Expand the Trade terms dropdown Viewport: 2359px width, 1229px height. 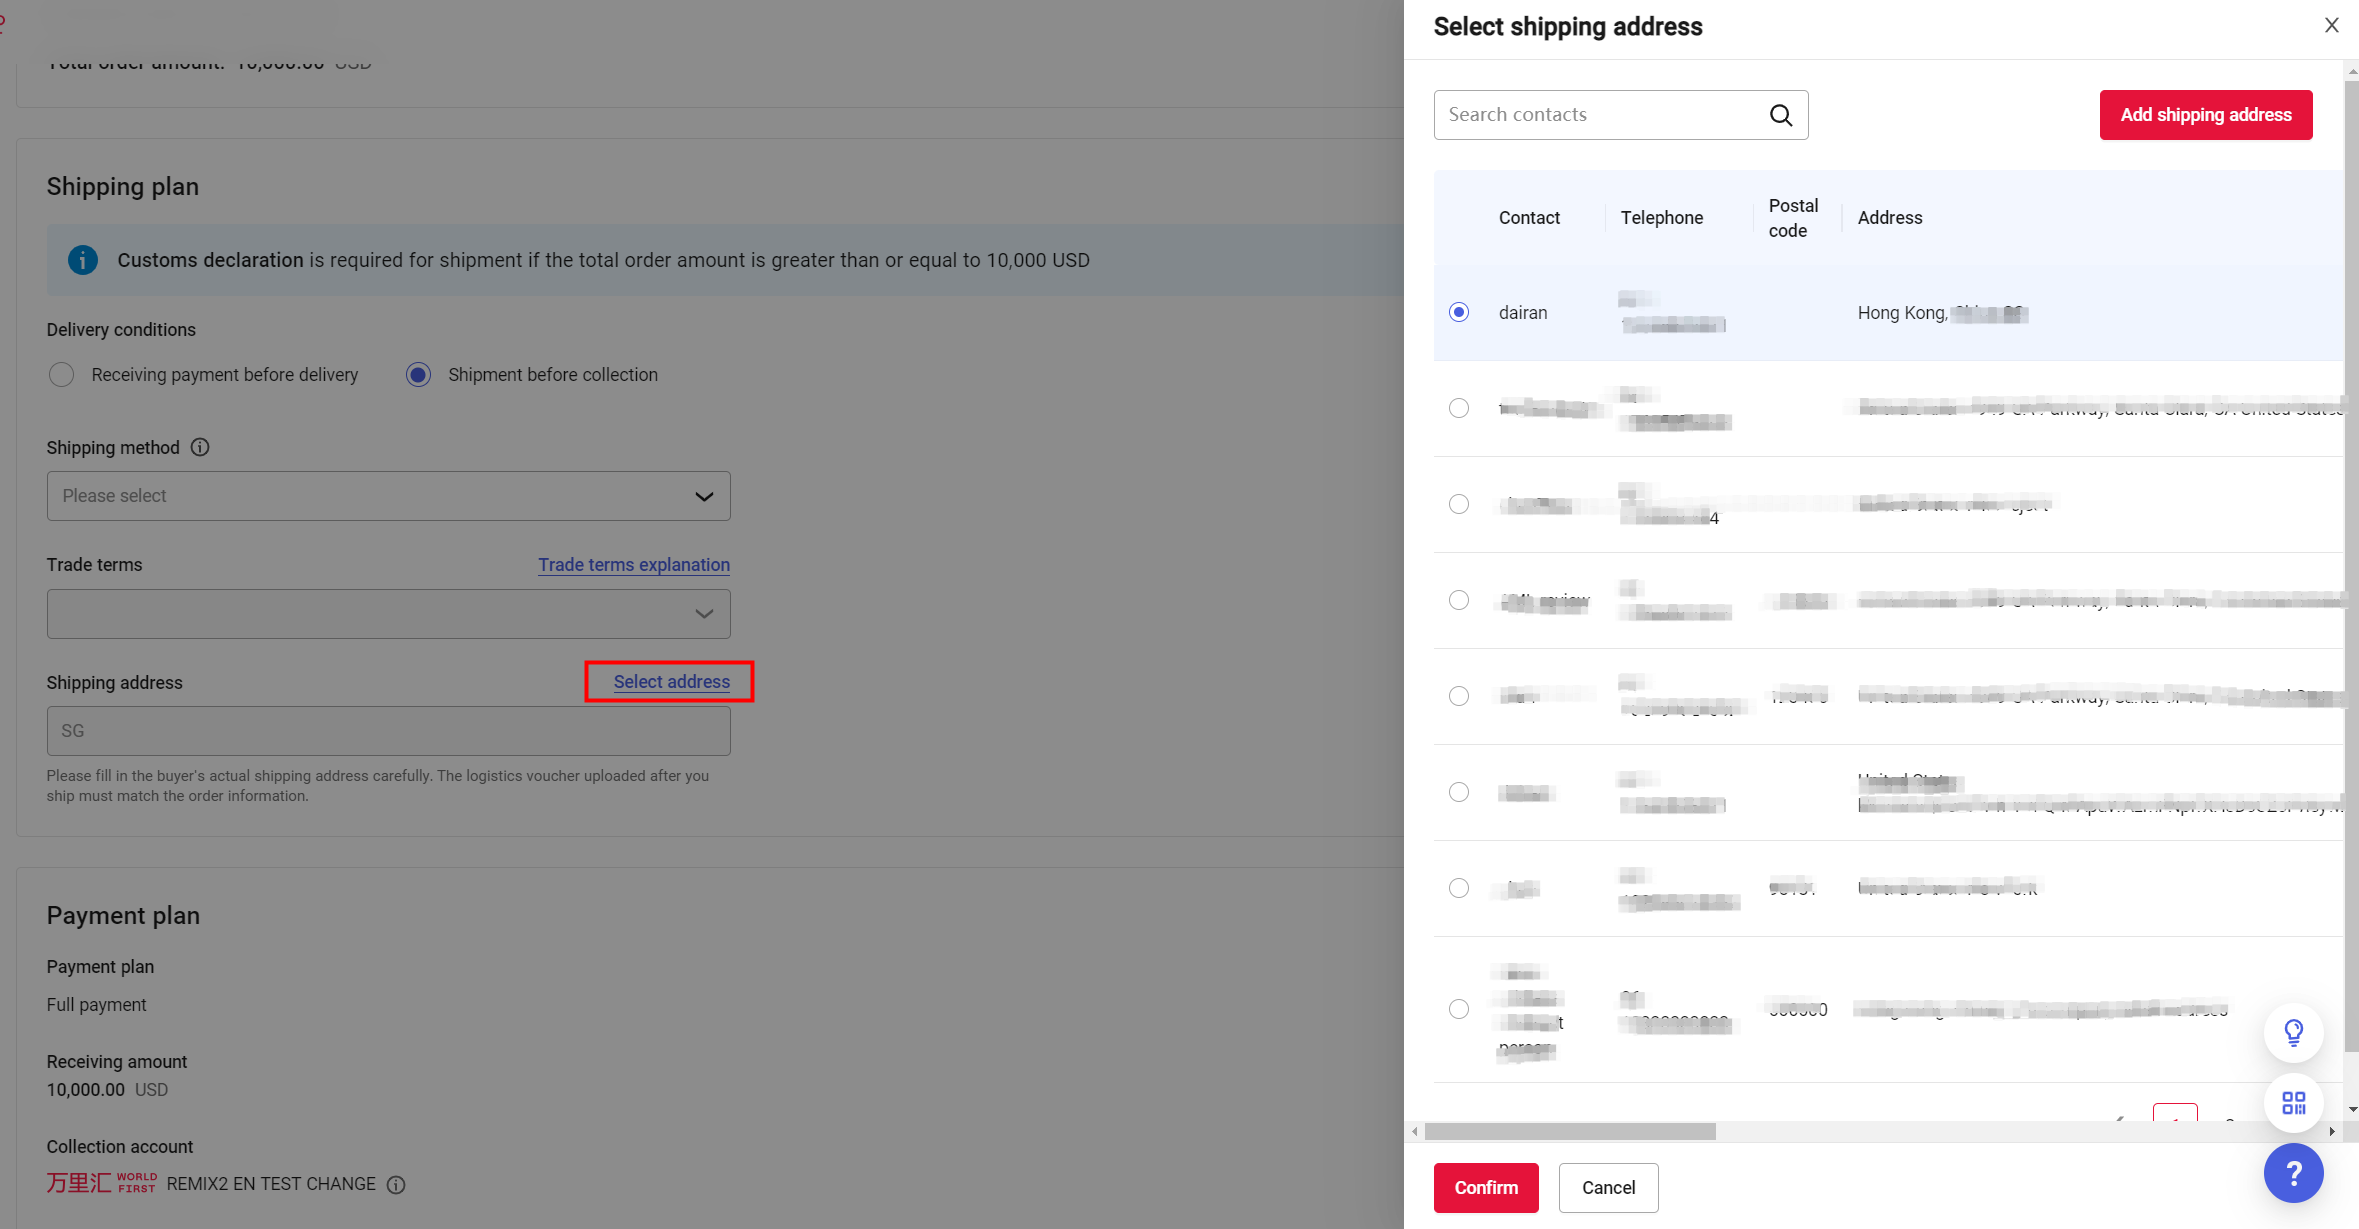click(x=388, y=614)
